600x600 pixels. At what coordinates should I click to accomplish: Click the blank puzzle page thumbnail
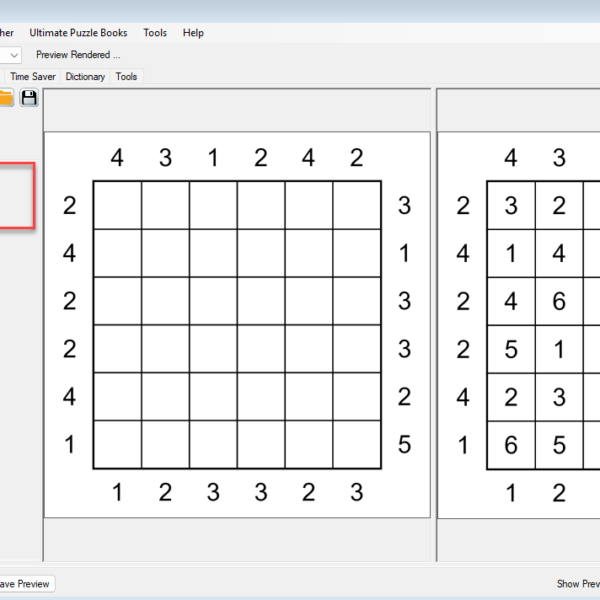coord(237,325)
